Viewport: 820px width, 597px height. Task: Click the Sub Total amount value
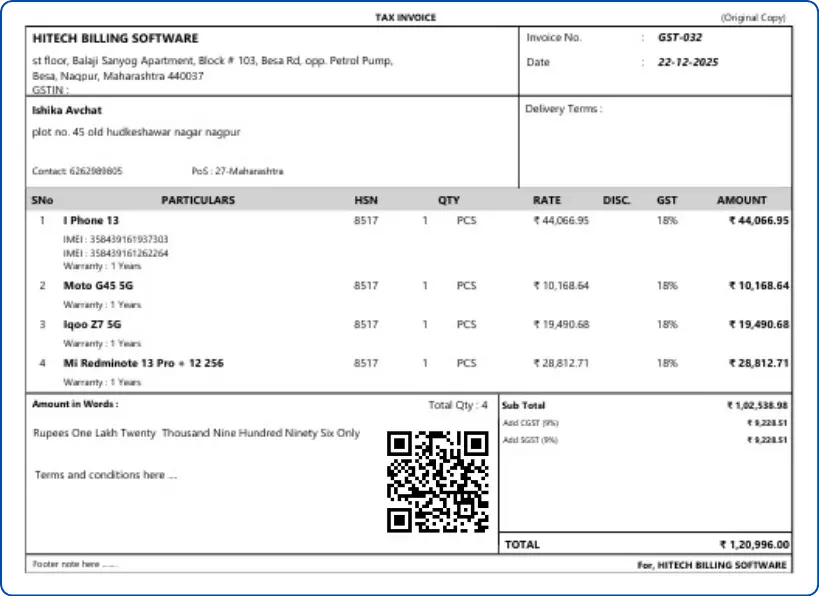pyautogui.click(x=757, y=406)
